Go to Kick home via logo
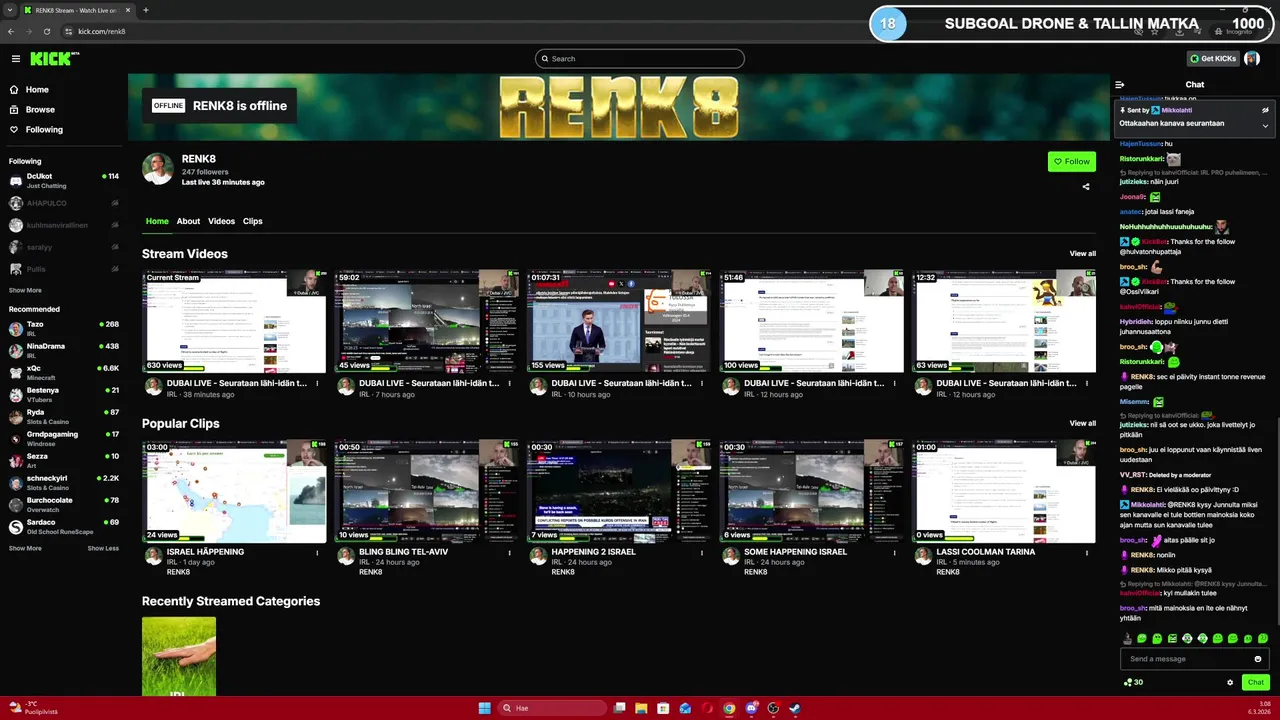Screen dimensions: 1280x720 click(54, 59)
